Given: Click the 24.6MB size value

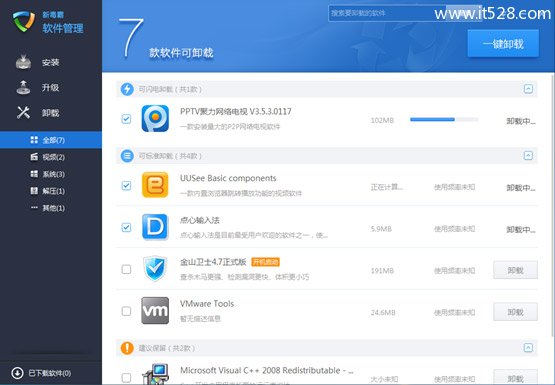Looking at the screenshot, I should 383,312.
